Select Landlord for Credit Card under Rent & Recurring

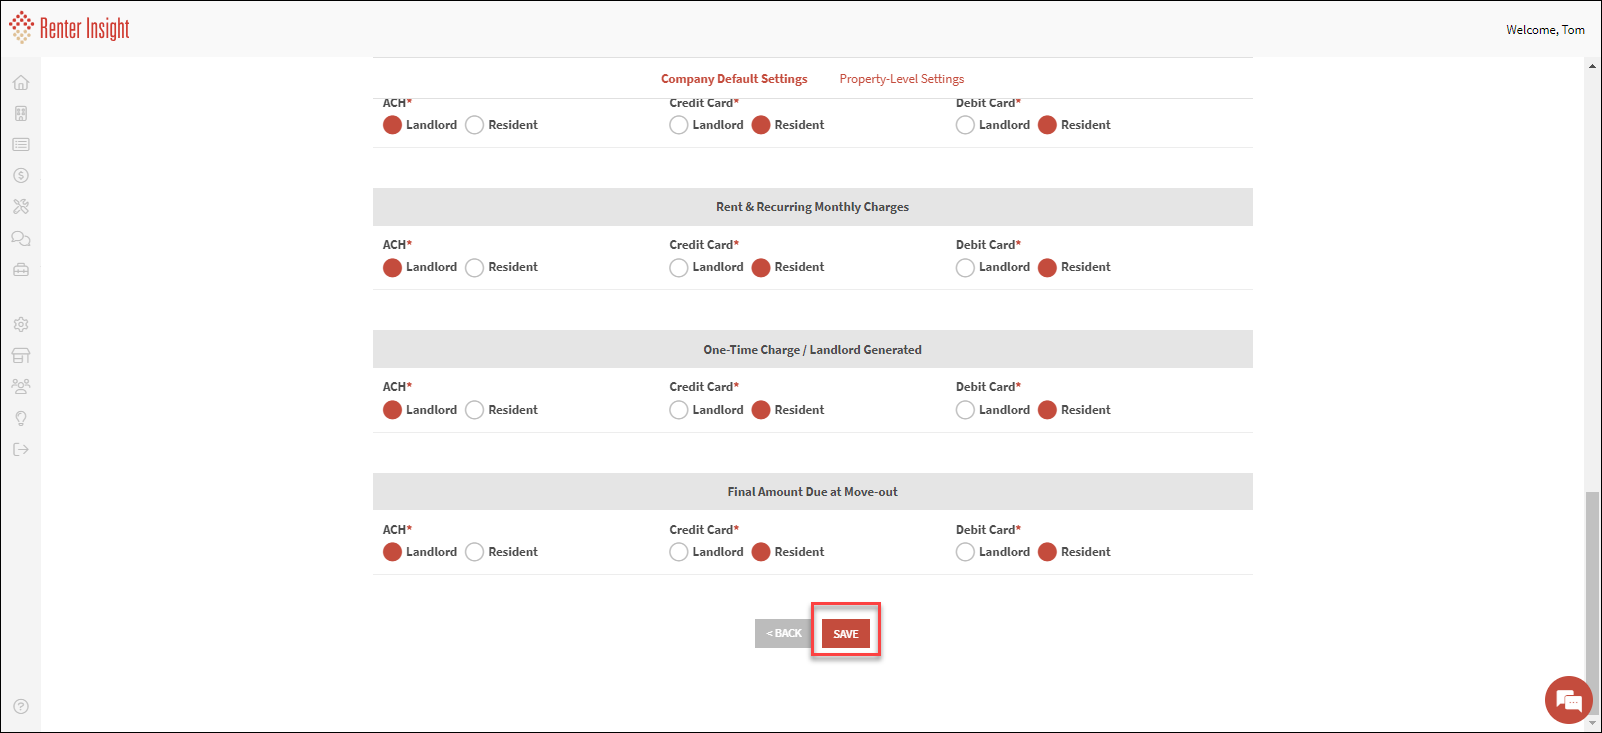(x=678, y=267)
